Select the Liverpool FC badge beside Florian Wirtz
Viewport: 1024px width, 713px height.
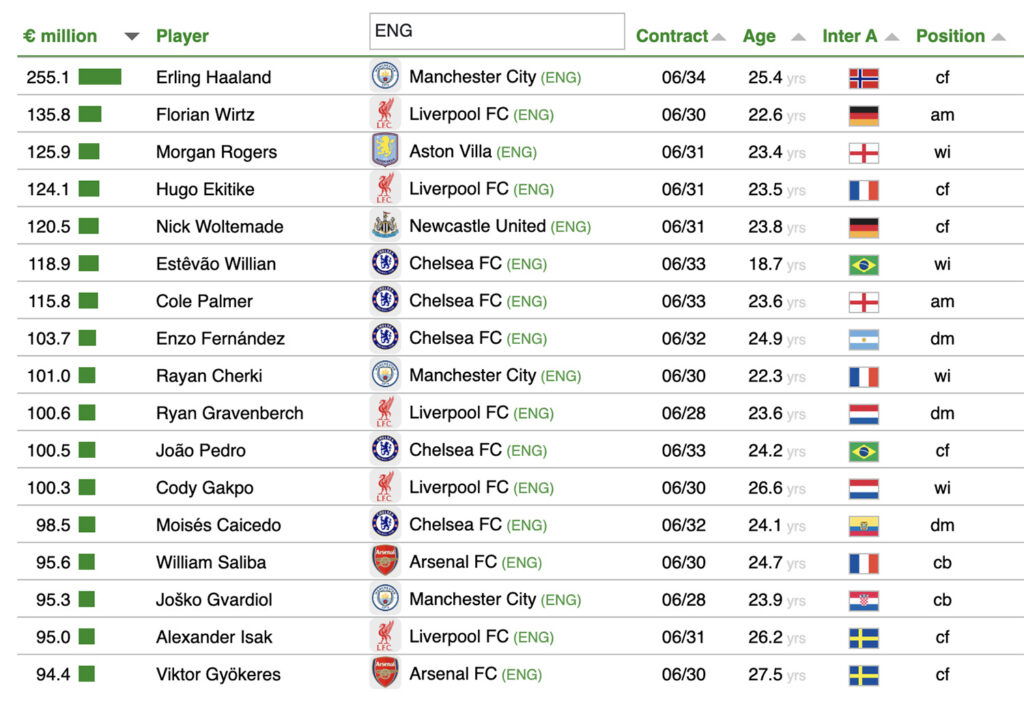tap(384, 114)
